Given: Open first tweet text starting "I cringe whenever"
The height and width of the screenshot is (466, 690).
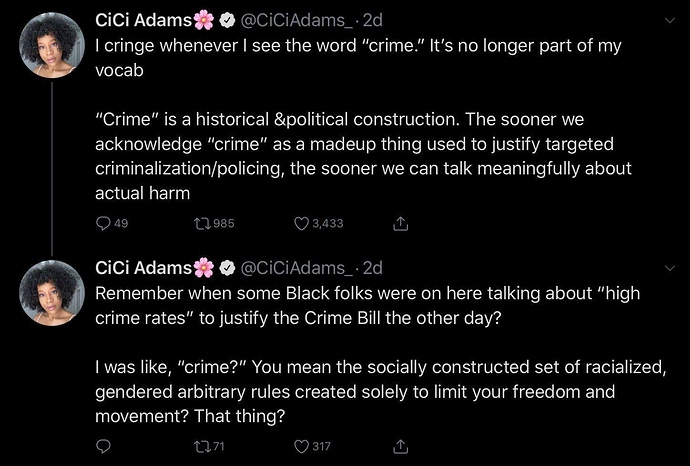Looking at the screenshot, I should (363, 119).
